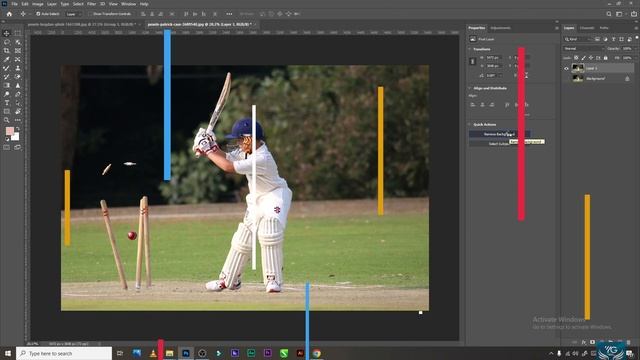Open the Image menu

click(x=38, y=4)
